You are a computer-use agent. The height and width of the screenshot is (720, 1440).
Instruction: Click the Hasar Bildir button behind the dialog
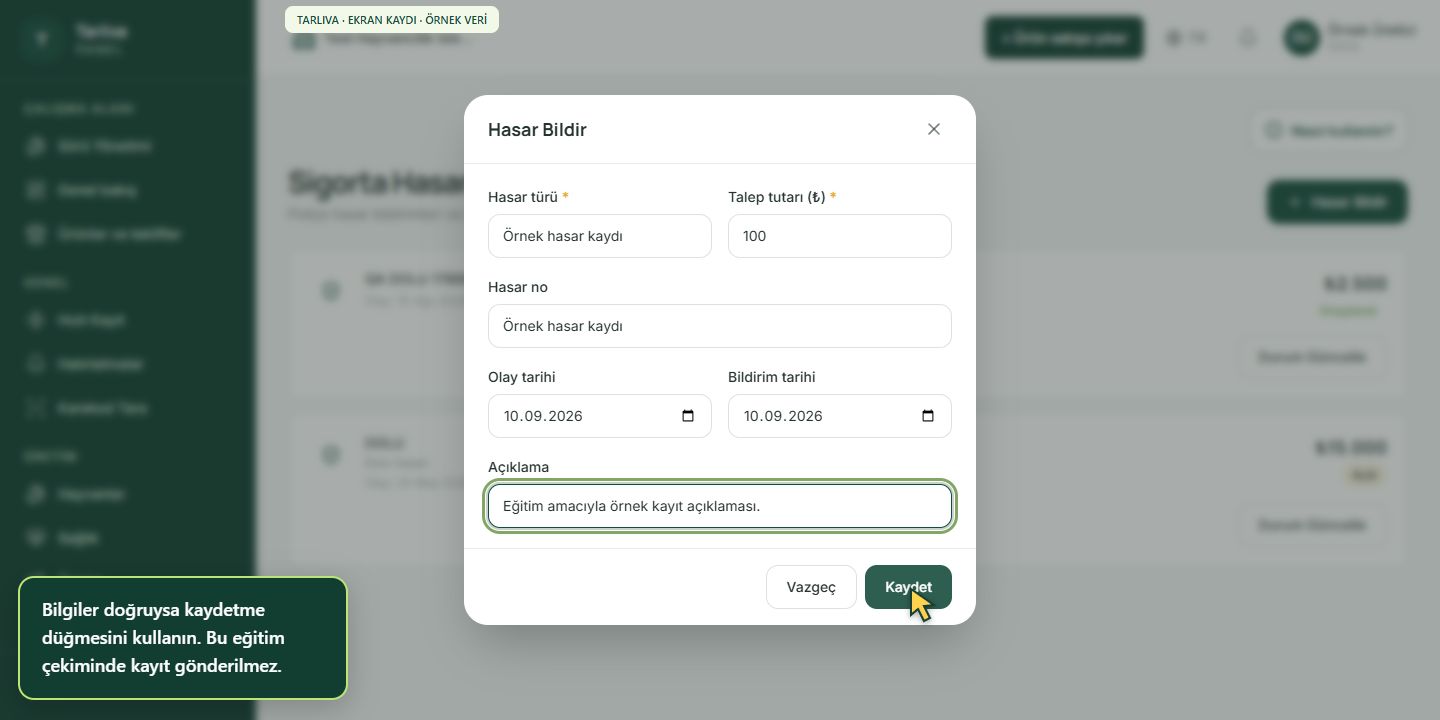pyautogui.click(x=1337, y=202)
